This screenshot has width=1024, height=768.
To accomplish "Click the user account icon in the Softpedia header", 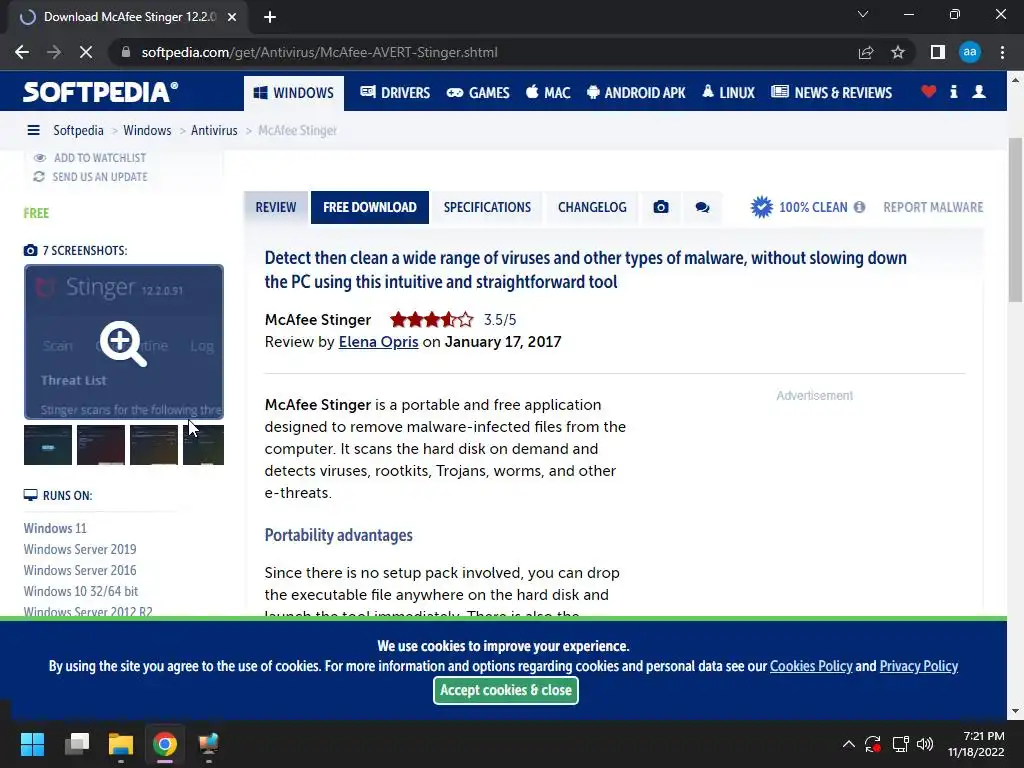I will (978, 92).
